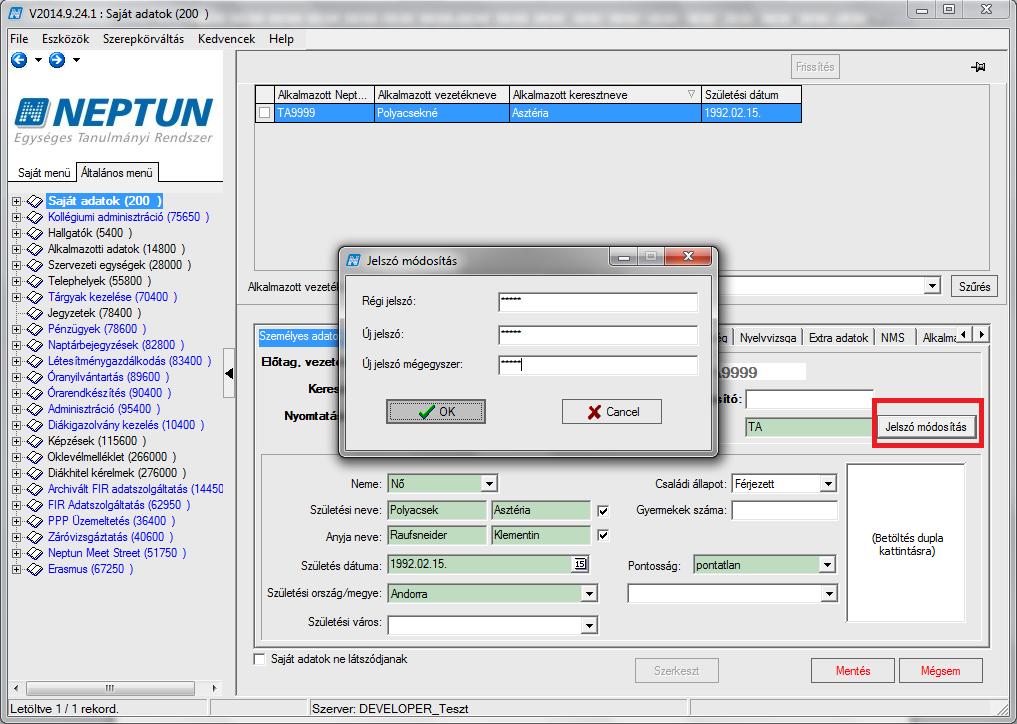
Task: Click the Mégsem button
Action: tap(940, 671)
